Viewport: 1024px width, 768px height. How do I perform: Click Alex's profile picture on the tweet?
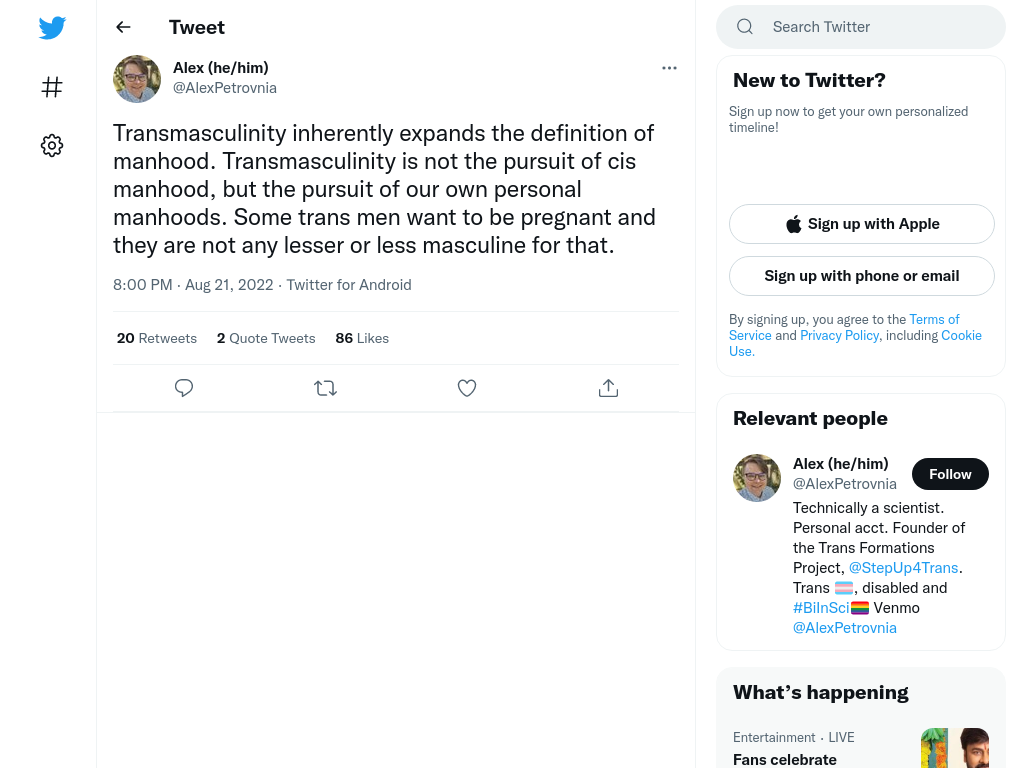coord(137,79)
